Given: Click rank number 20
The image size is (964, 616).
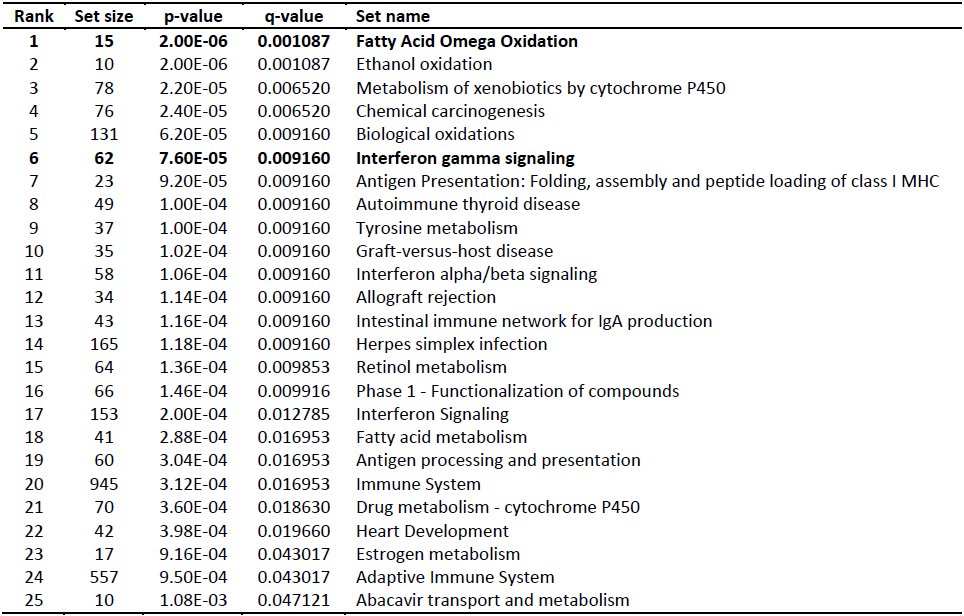Looking at the screenshot, I should [x=34, y=484].
